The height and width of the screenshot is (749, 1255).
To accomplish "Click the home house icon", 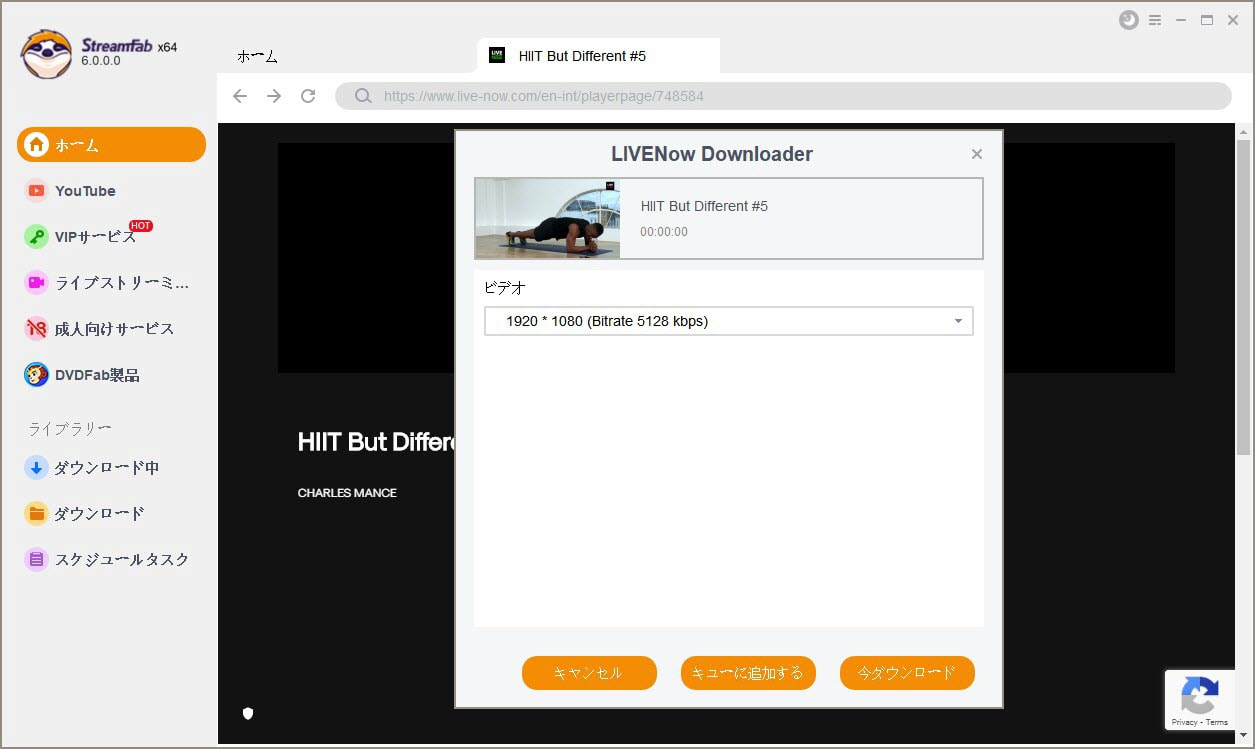I will tap(37, 145).
